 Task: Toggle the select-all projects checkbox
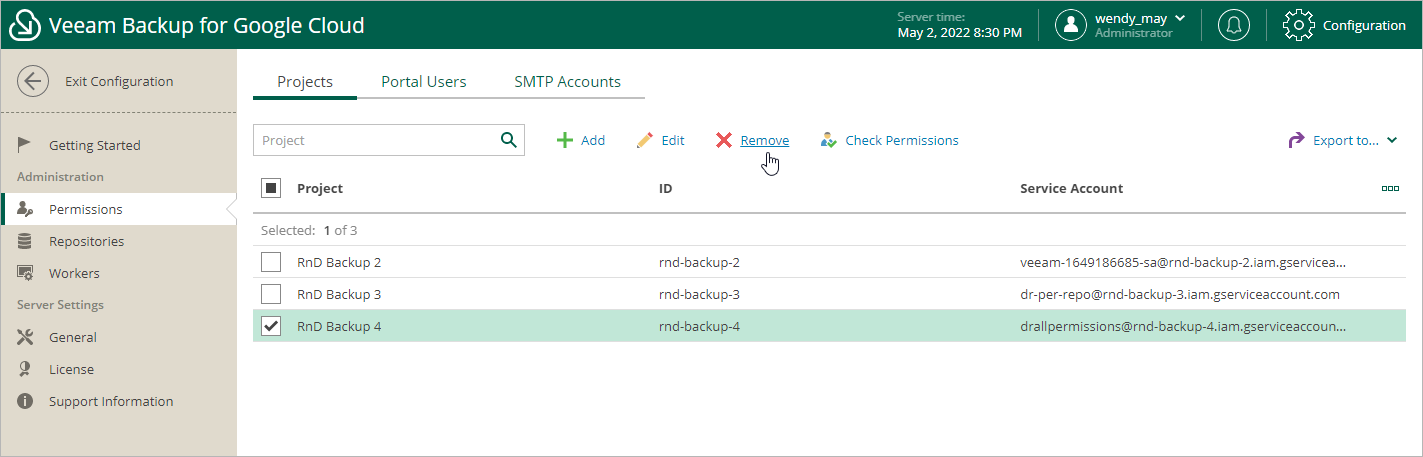(x=271, y=187)
